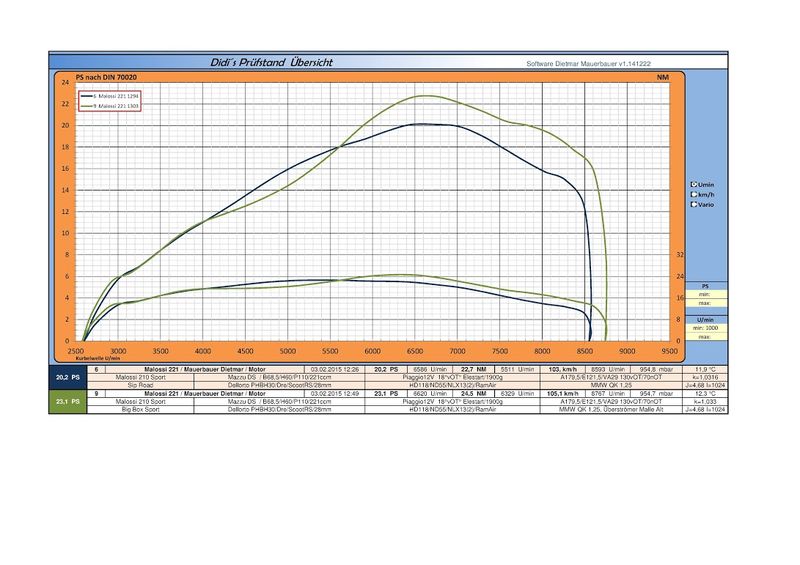Click the Big Box Sport exhaust cell
The height and width of the screenshot is (565, 800).
coord(140,410)
